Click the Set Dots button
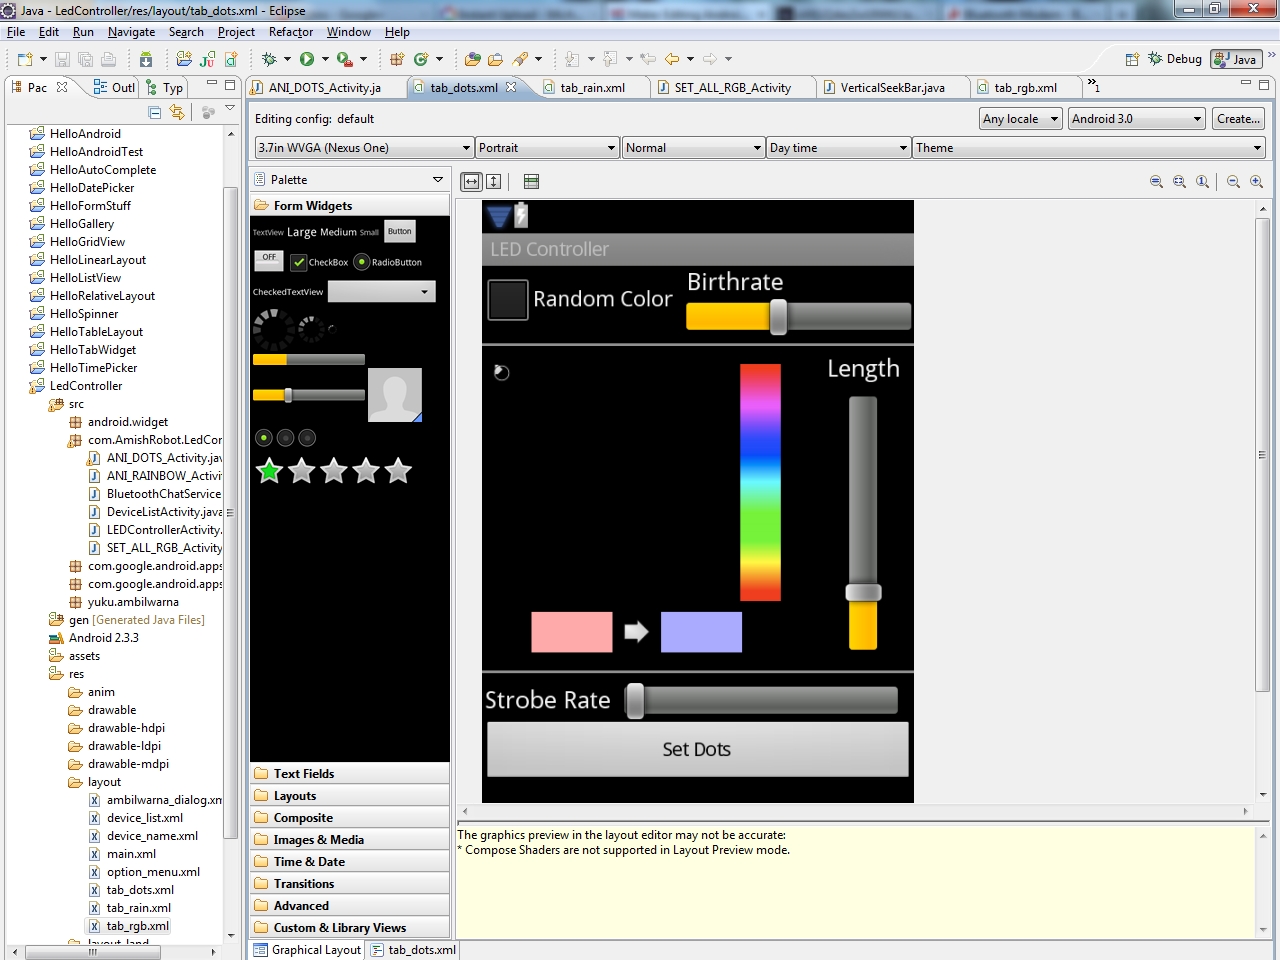Image resolution: width=1280 pixels, height=960 pixels. click(x=697, y=749)
